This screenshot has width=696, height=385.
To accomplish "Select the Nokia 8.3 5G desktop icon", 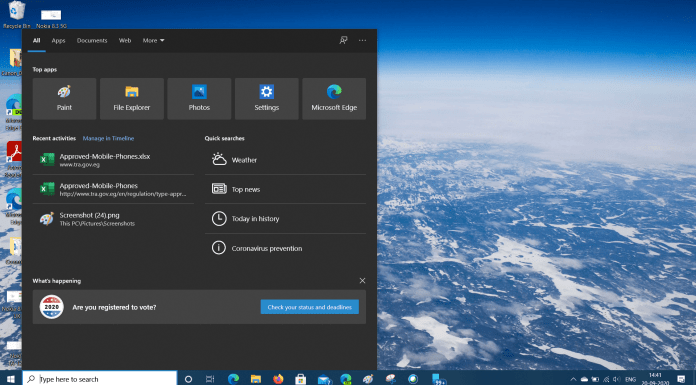I will (x=51, y=19).
